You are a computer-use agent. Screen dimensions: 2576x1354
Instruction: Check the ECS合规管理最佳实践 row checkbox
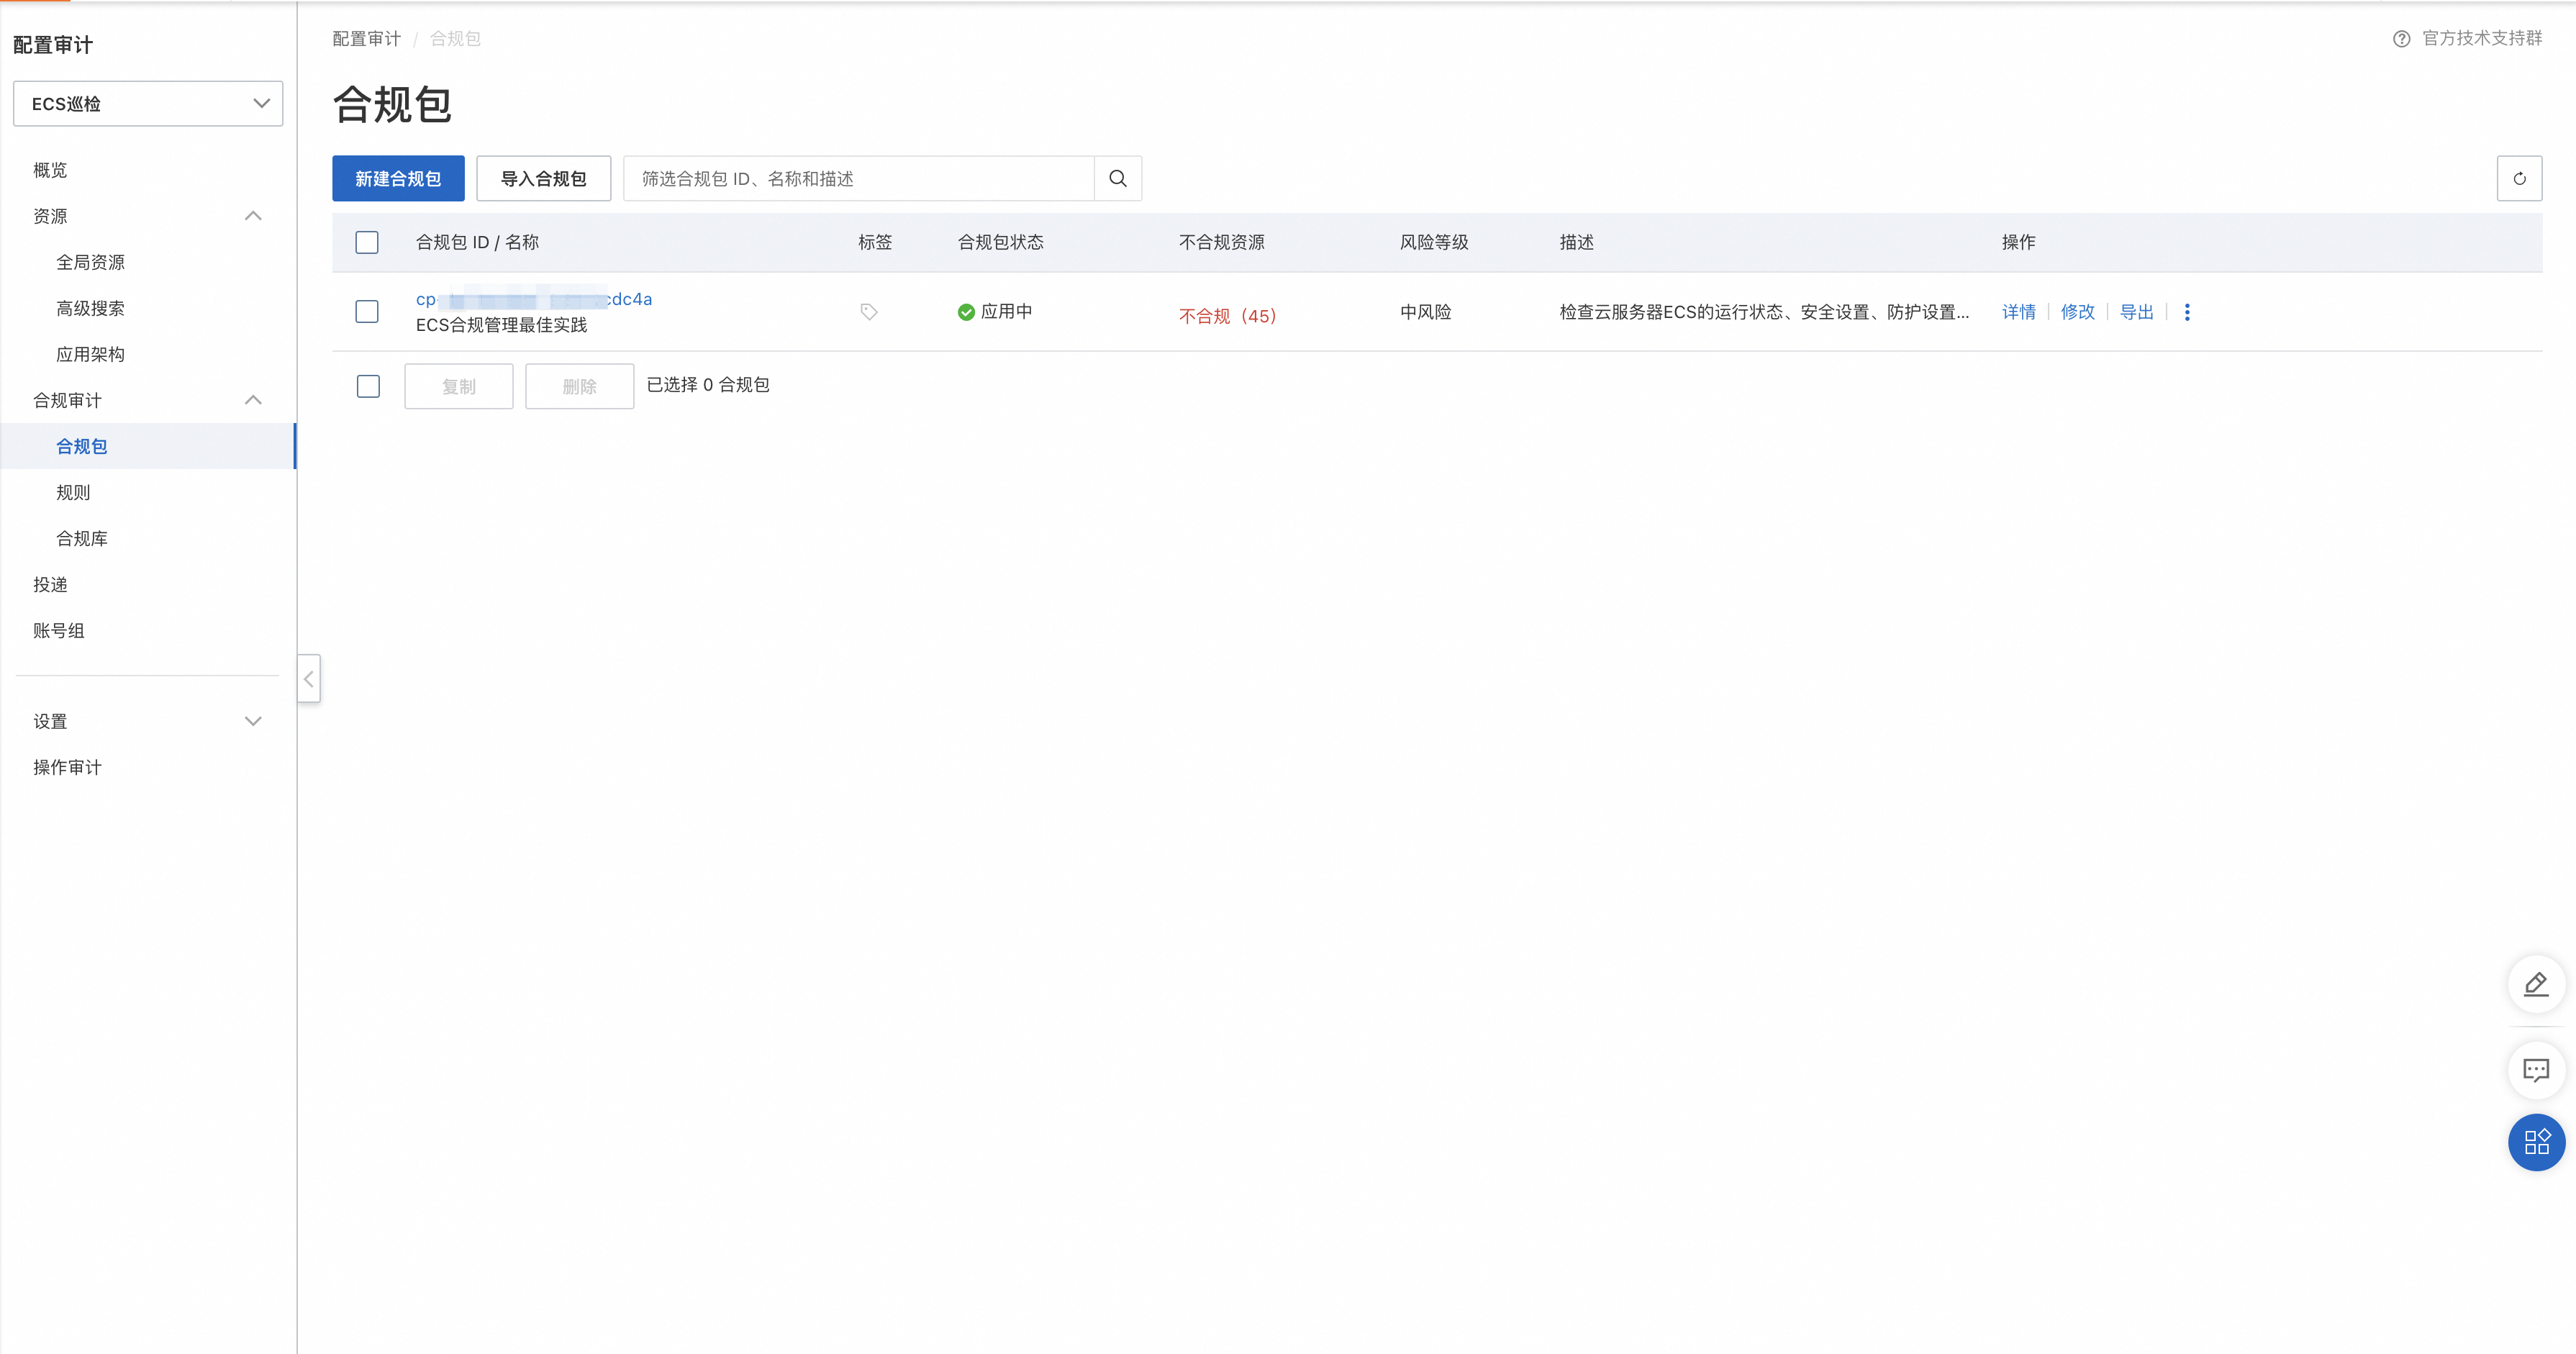(367, 312)
